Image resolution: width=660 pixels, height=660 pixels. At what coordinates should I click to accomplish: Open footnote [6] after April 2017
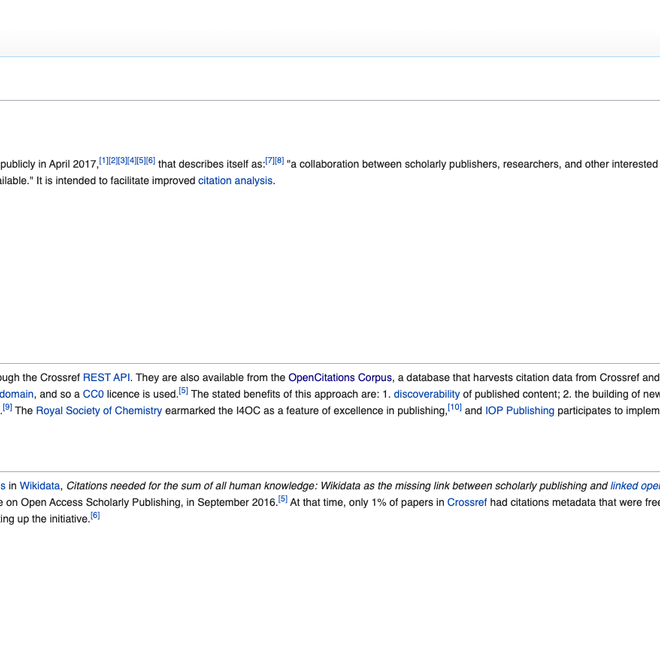pos(151,160)
